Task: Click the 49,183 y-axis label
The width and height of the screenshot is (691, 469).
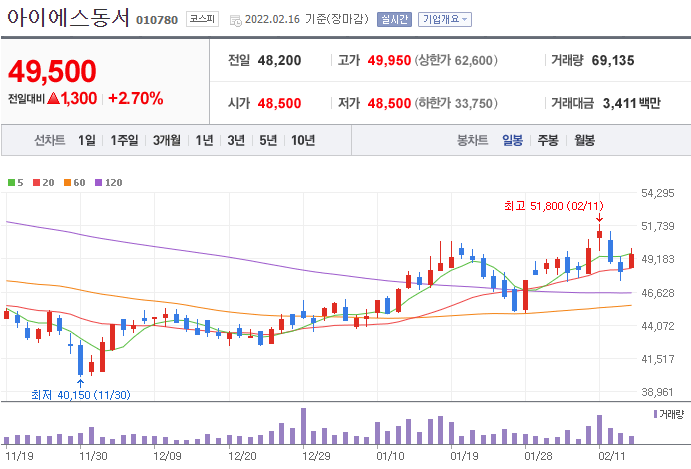Action: tap(658, 259)
